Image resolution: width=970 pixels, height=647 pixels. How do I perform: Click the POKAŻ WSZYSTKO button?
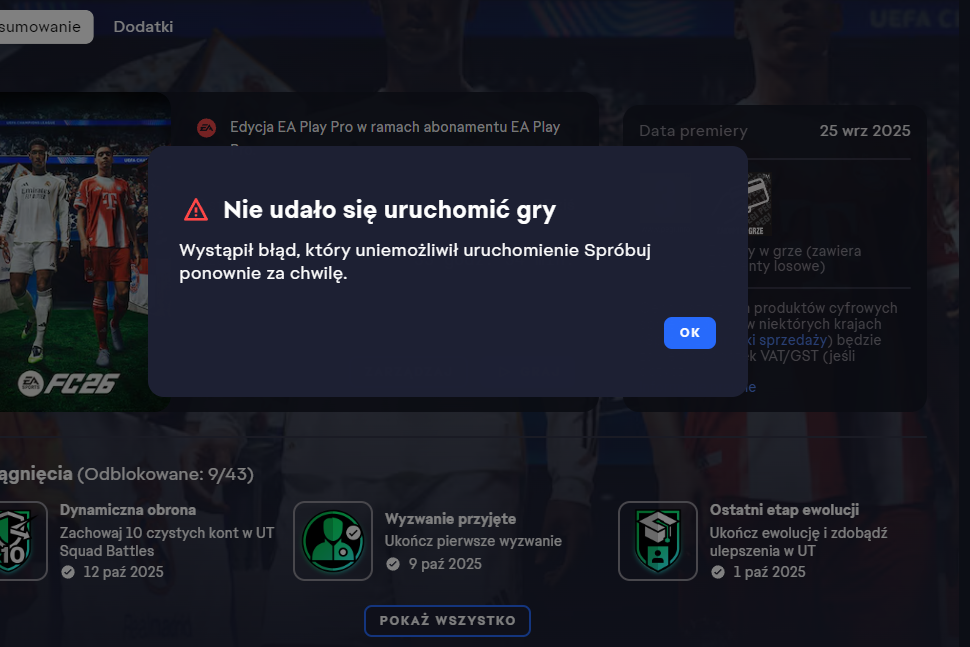pyautogui.click(x=447, y=620)
